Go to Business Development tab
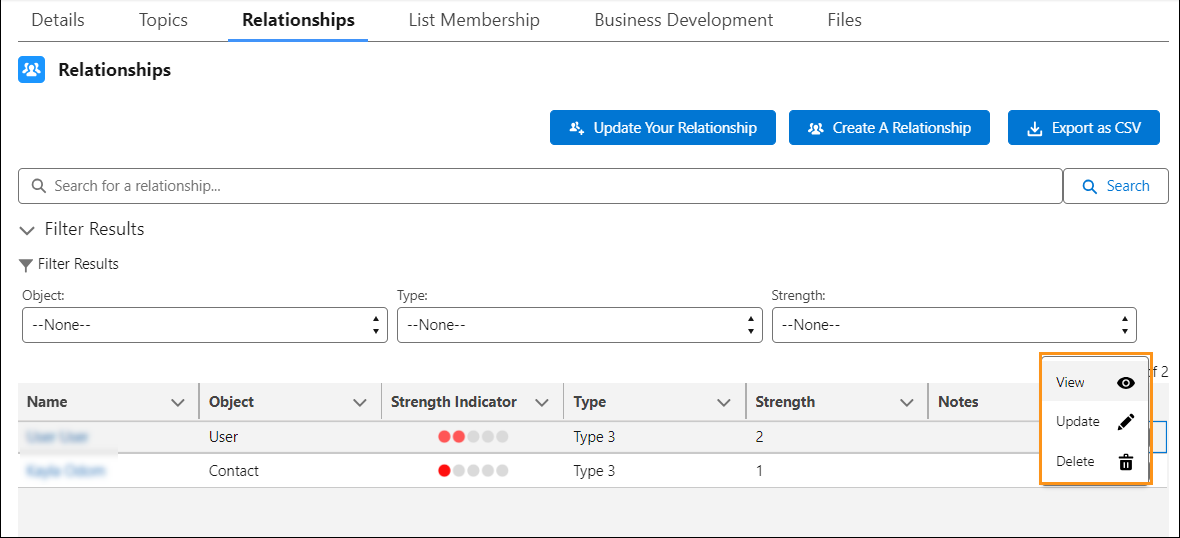Image resolution: width=1180 pixels, height=538 pixels. pos(683,20)
